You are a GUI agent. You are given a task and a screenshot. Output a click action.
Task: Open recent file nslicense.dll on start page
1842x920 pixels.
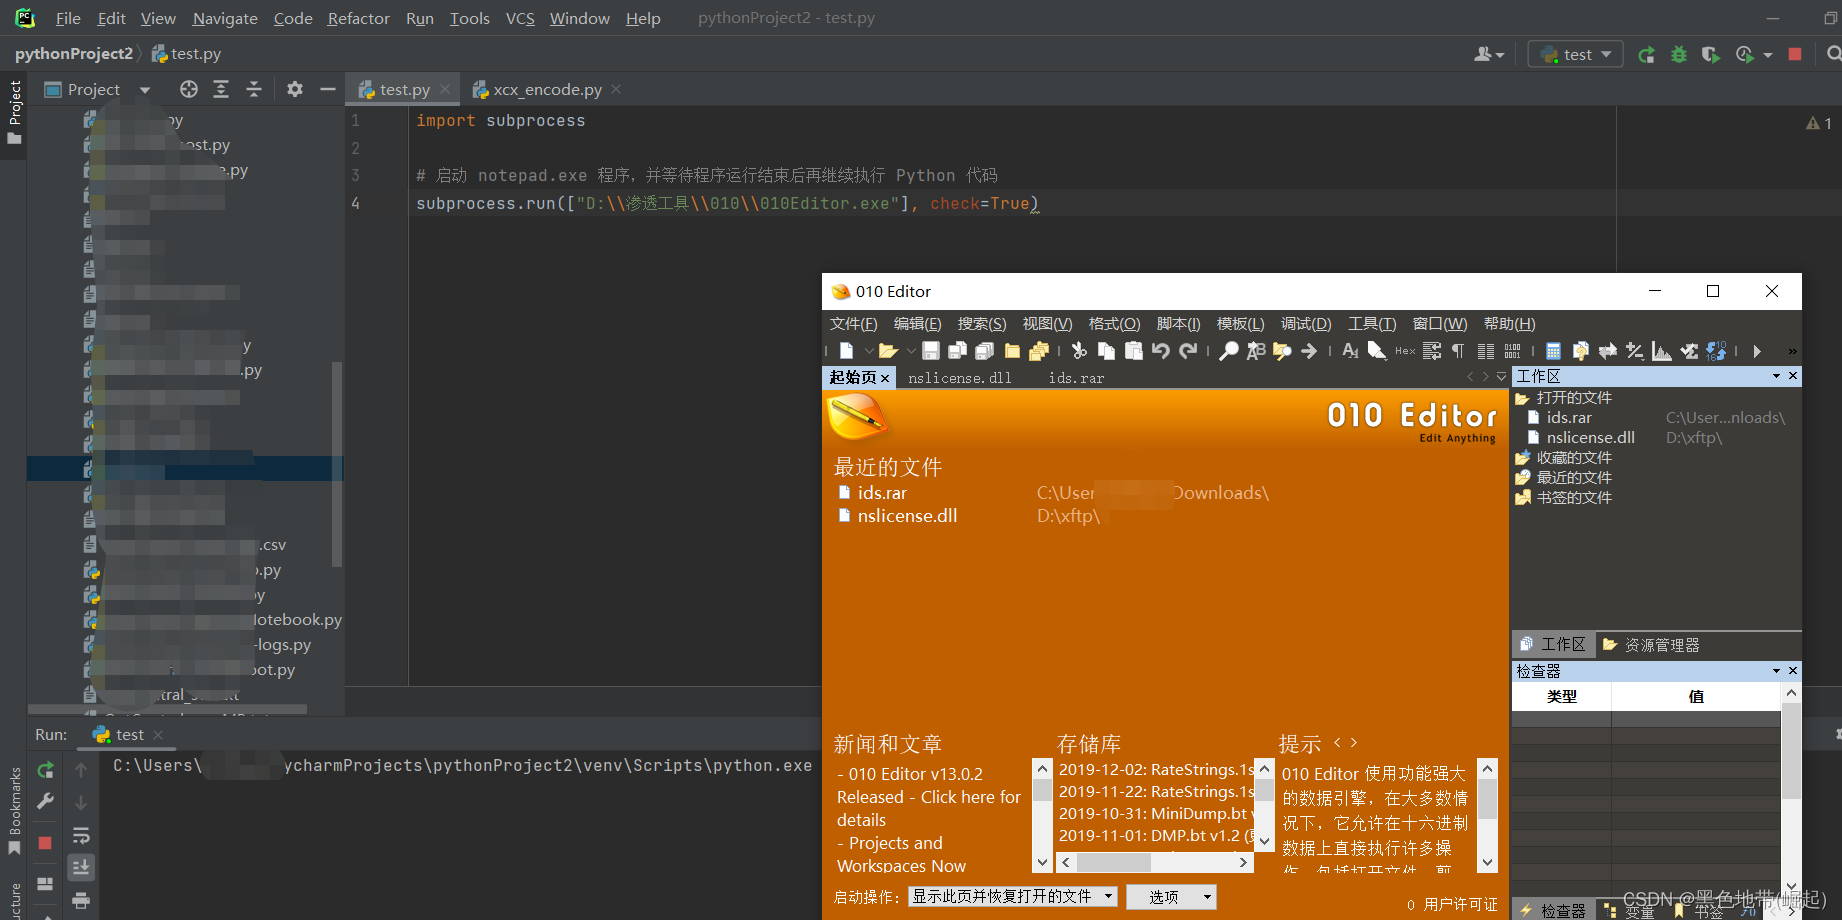click(x=907, y=516)
